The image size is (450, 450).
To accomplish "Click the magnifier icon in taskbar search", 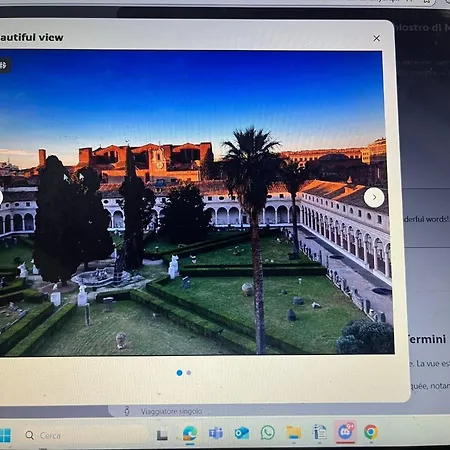I will [x=30, y=435].
